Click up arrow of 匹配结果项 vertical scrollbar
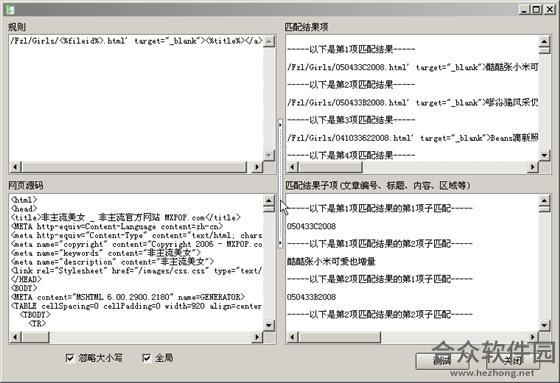The width and height of the screenshot is (560, 383). (544, 41)
